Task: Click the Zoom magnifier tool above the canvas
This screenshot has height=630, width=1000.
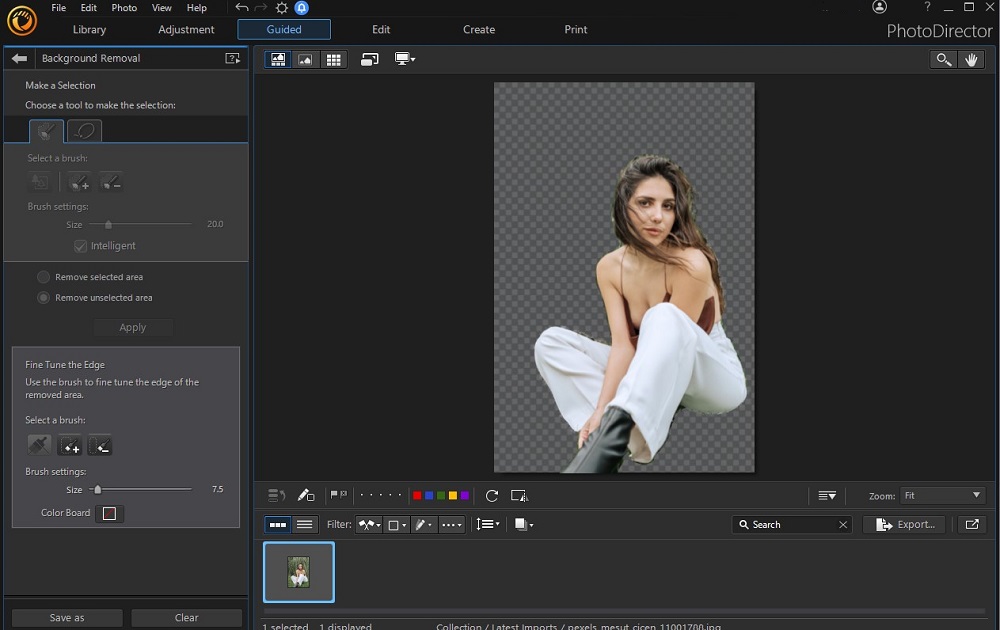Action: point(941,59)
